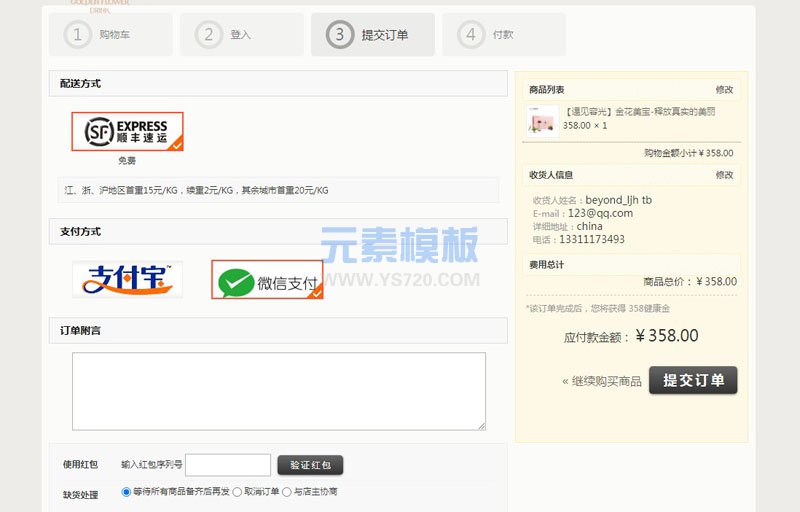This screenshot has width=800, height=512.
Task: Select step 3 提交订单
Action: click(373, 35)
